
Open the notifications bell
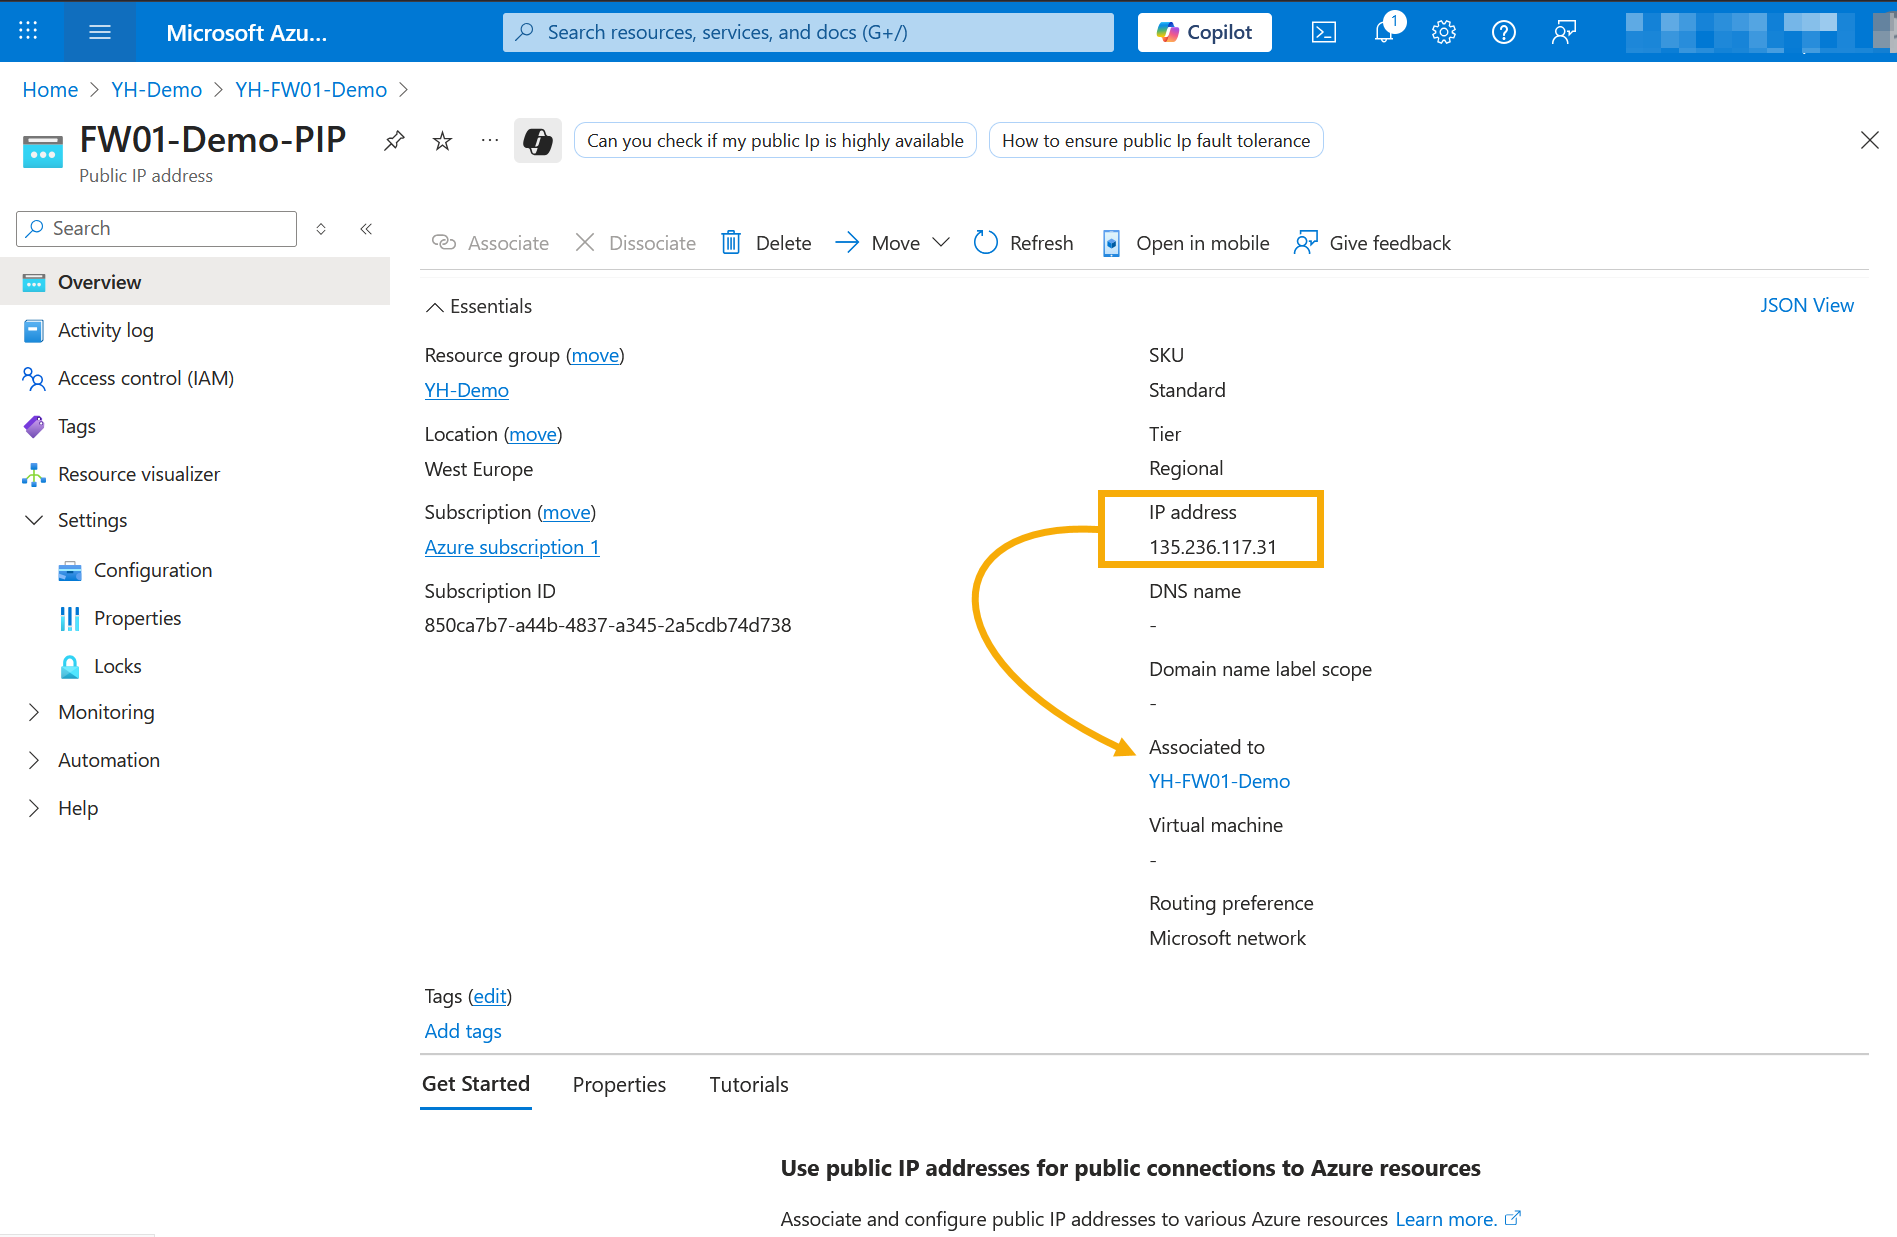coord(1384,32)
